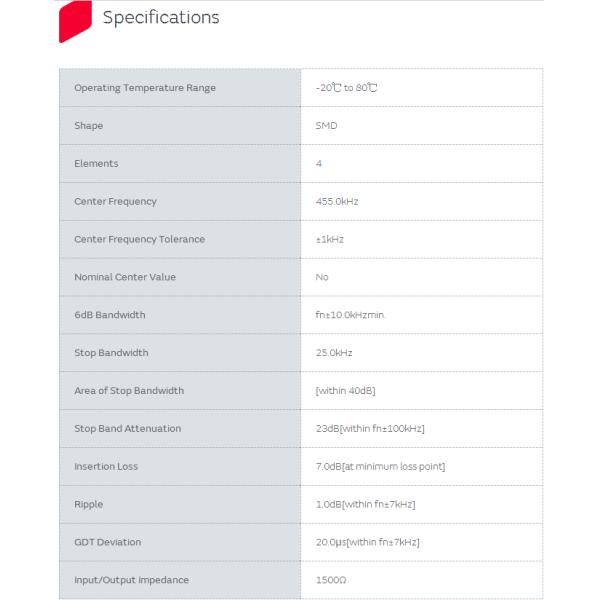Screen dimensions: 600x600
Task: Select the 1500Ω impedance value
Action: 331,580
